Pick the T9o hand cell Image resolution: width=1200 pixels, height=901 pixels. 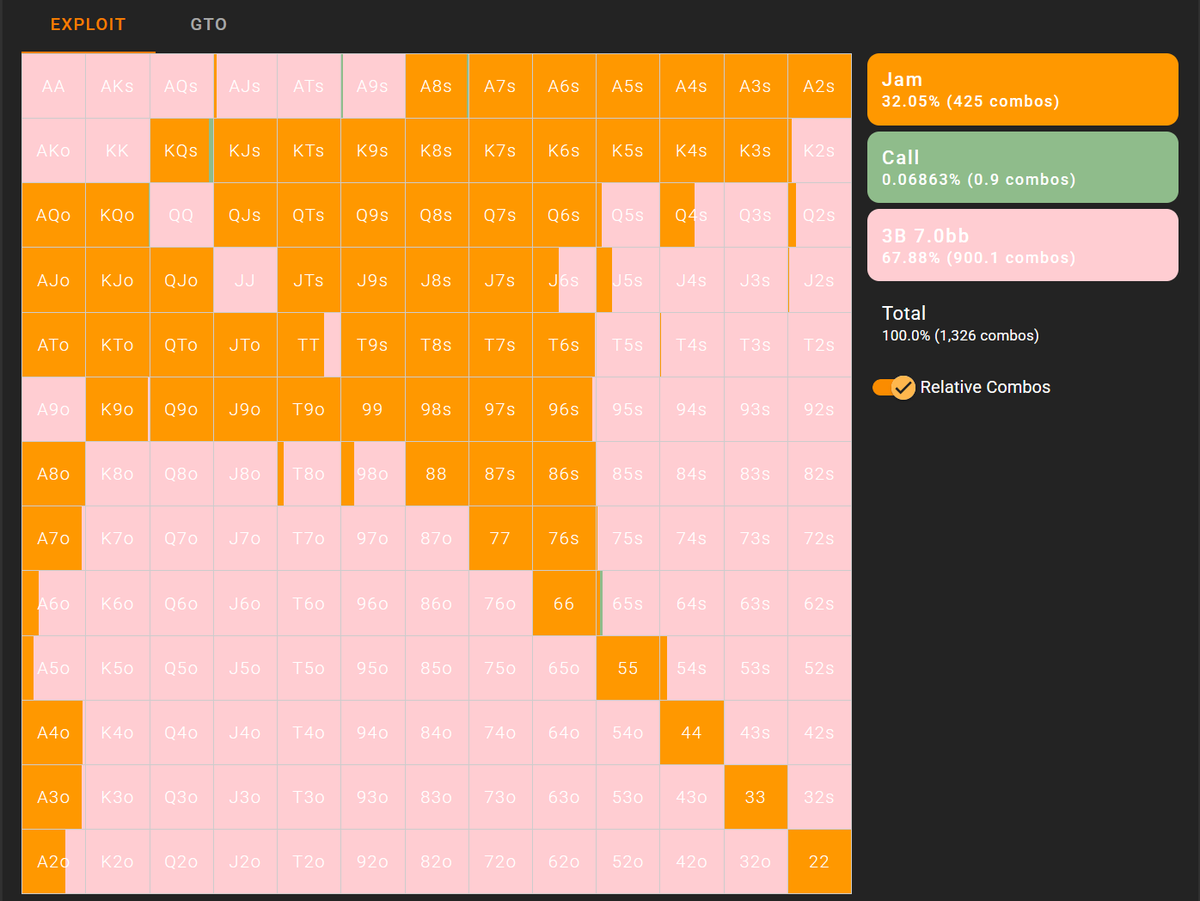[x=309, y=409]
